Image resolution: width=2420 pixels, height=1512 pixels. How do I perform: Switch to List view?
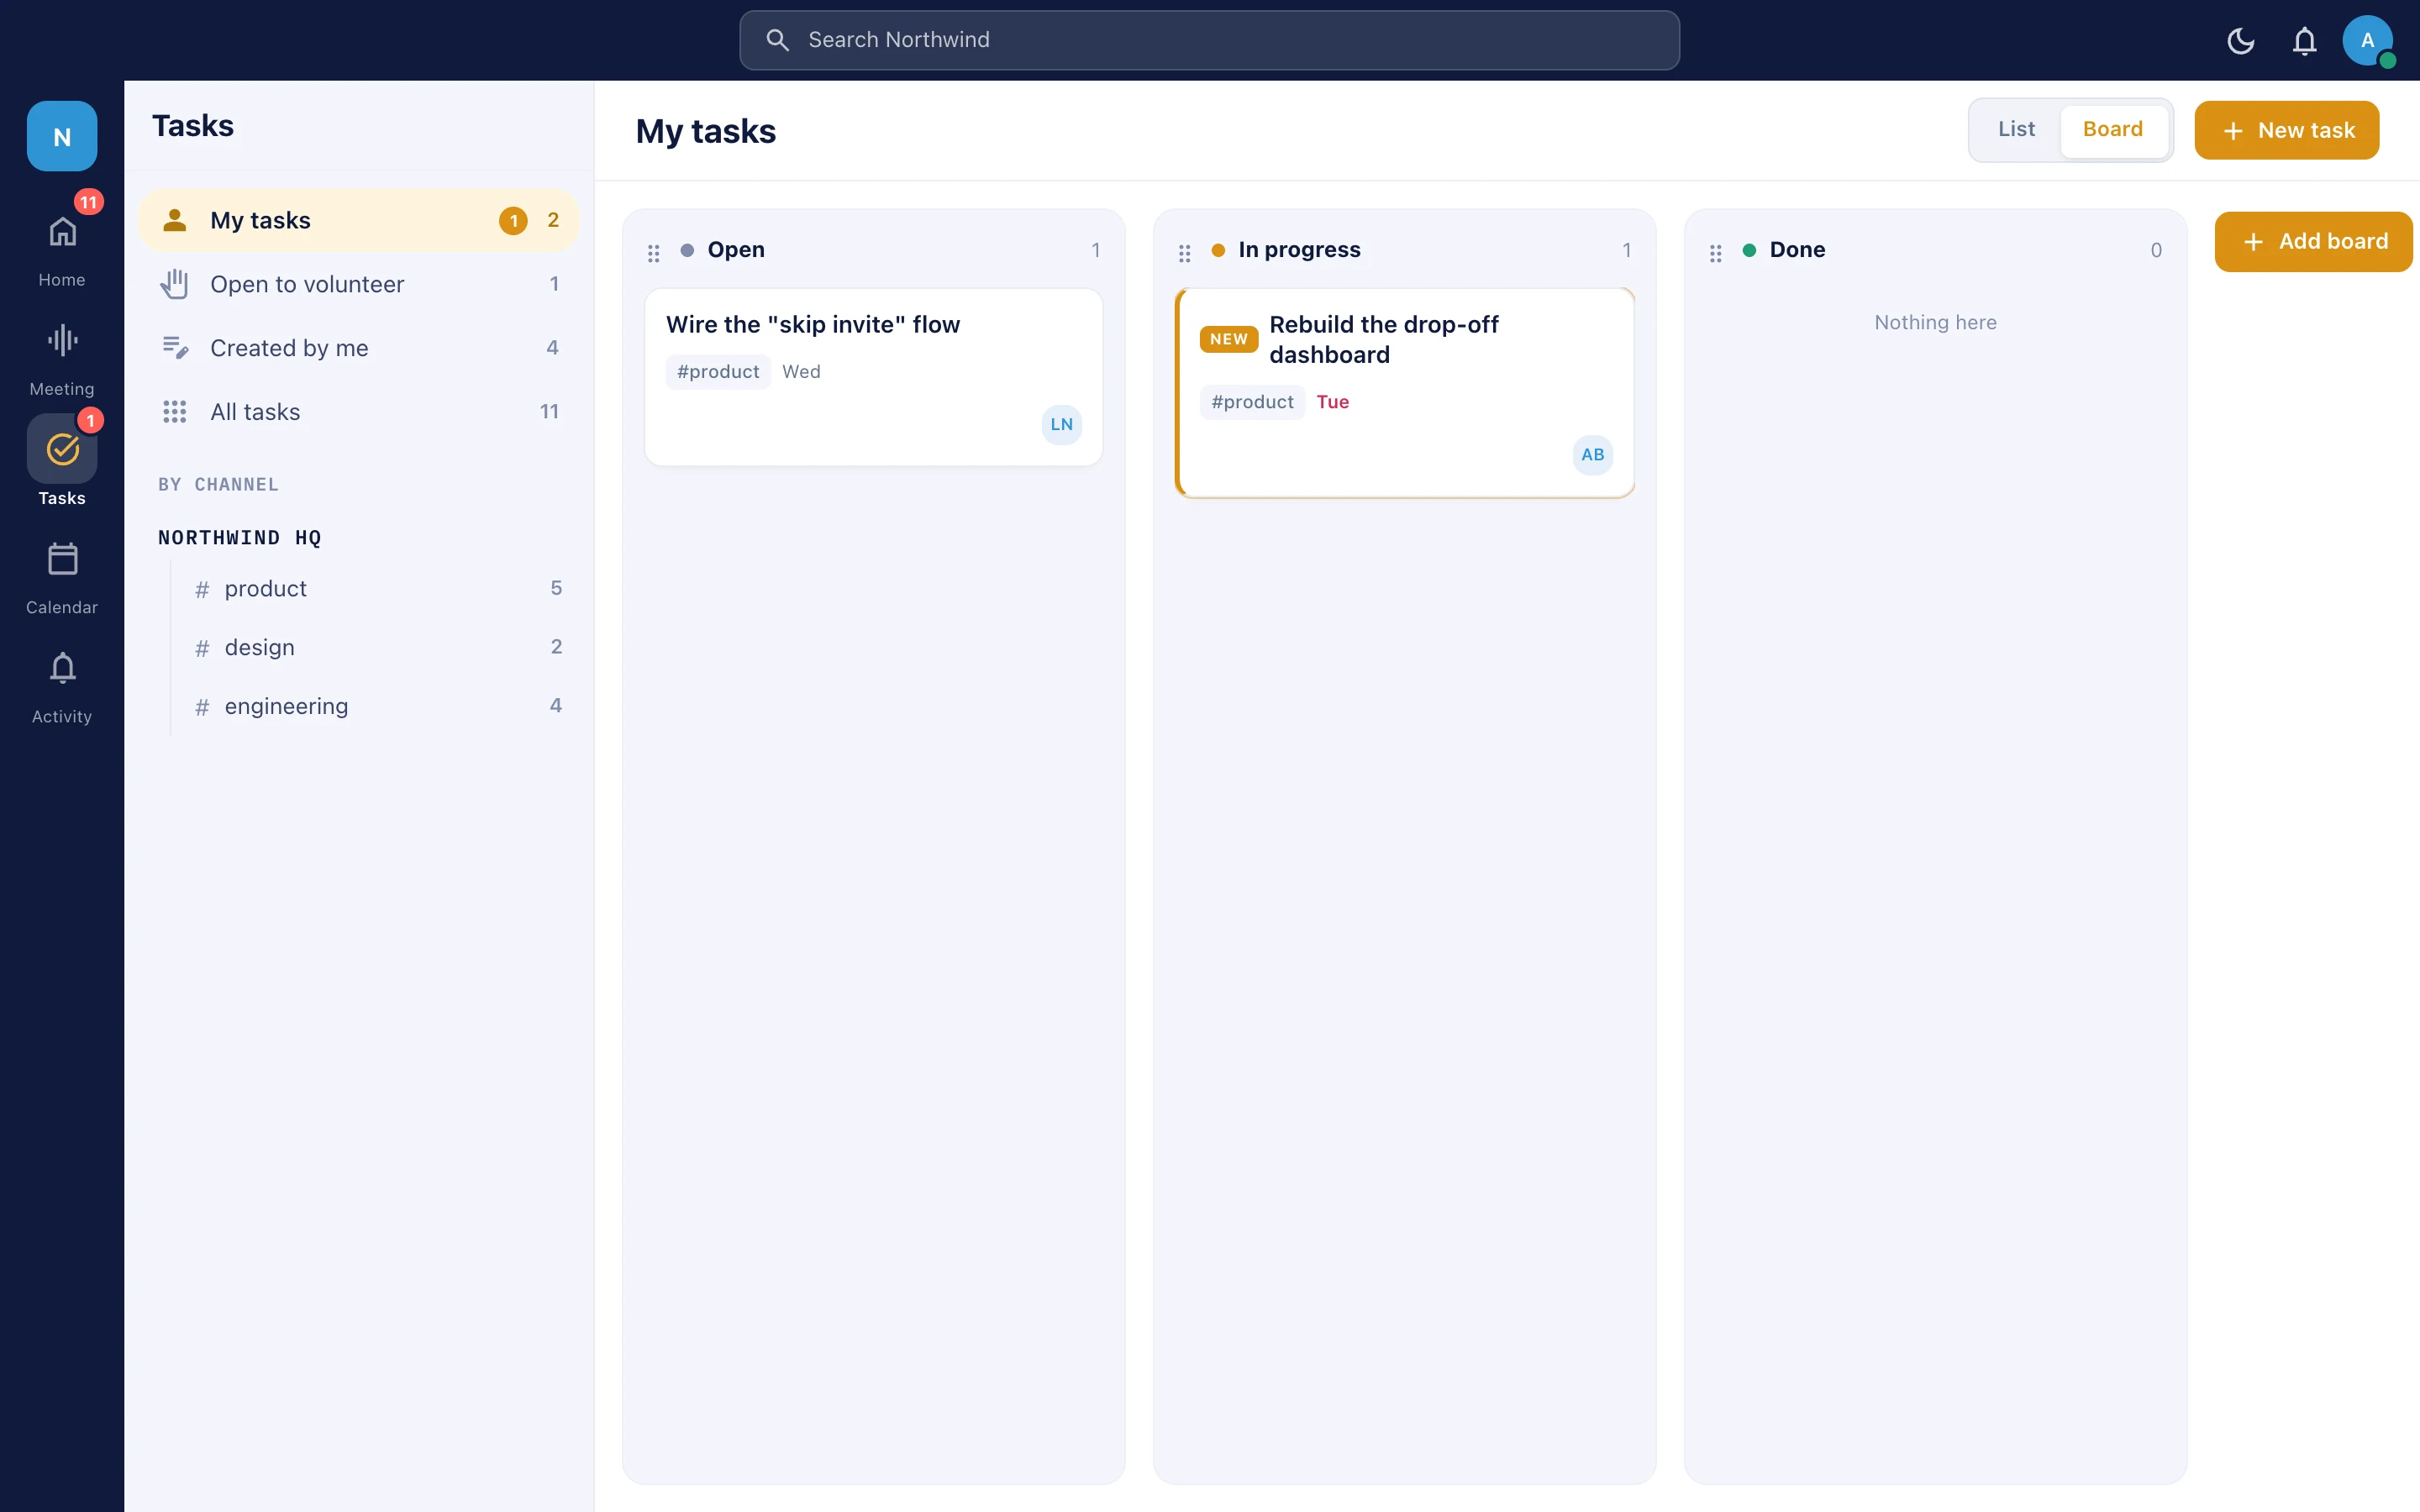click(x=2016, y=129)
